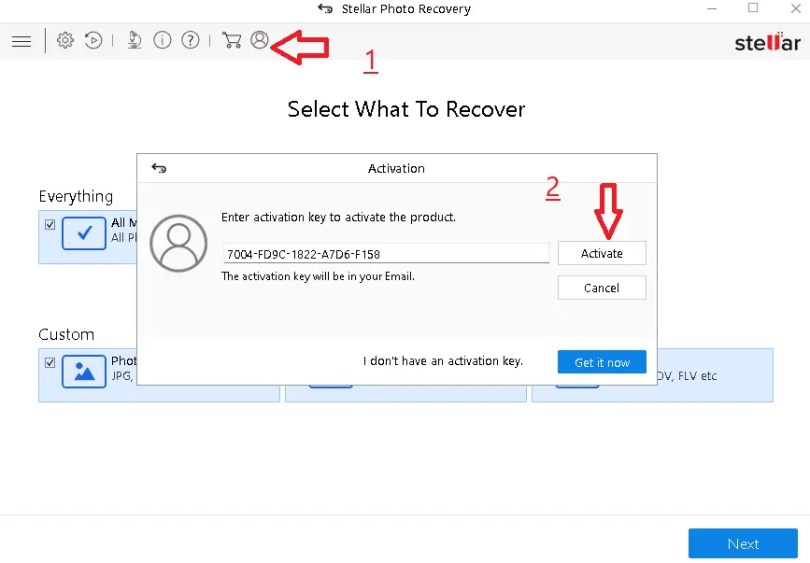Minimize the Stellar Photo Recovery window
Image resolution: width=810 pixels, height=563 pixels.
coord(712,9)
